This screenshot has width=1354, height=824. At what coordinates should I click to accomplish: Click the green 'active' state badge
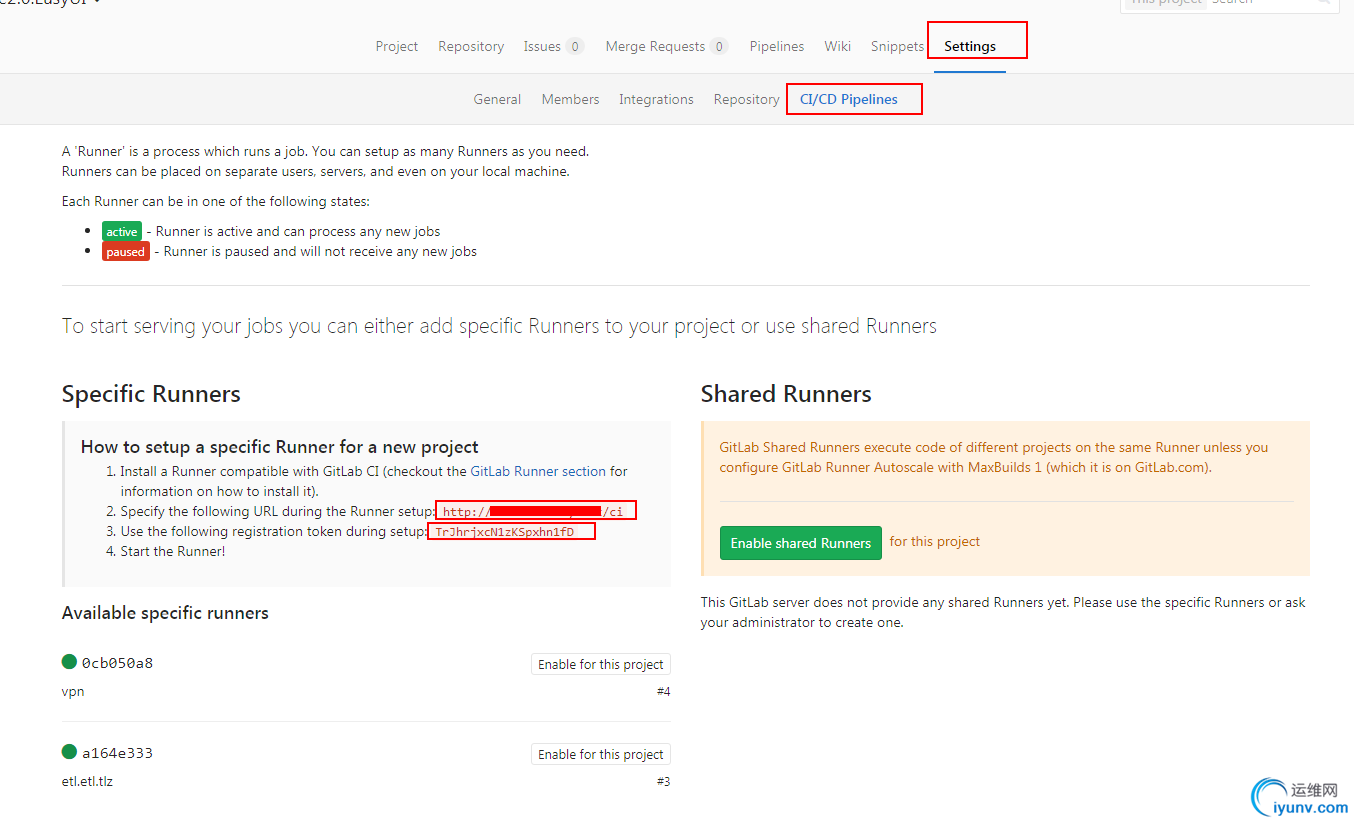pos(122,231)
